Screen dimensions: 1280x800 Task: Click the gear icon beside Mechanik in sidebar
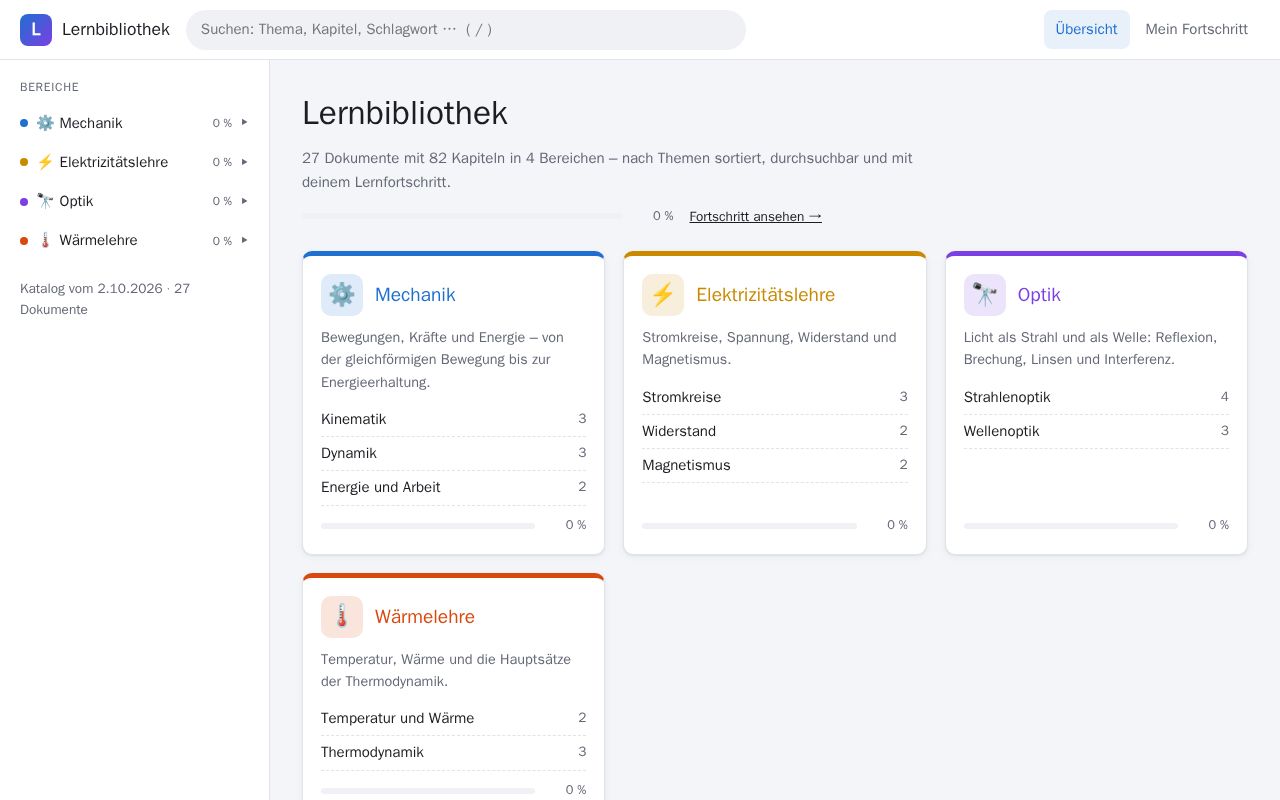(x=45, y=123)
